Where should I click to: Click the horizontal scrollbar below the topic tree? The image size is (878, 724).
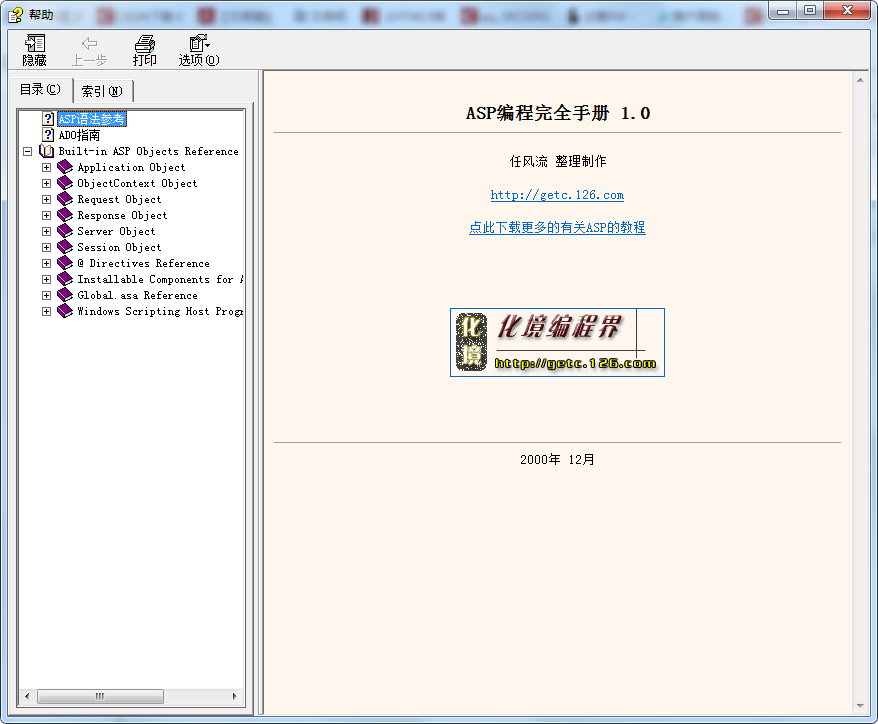(100, 696)
